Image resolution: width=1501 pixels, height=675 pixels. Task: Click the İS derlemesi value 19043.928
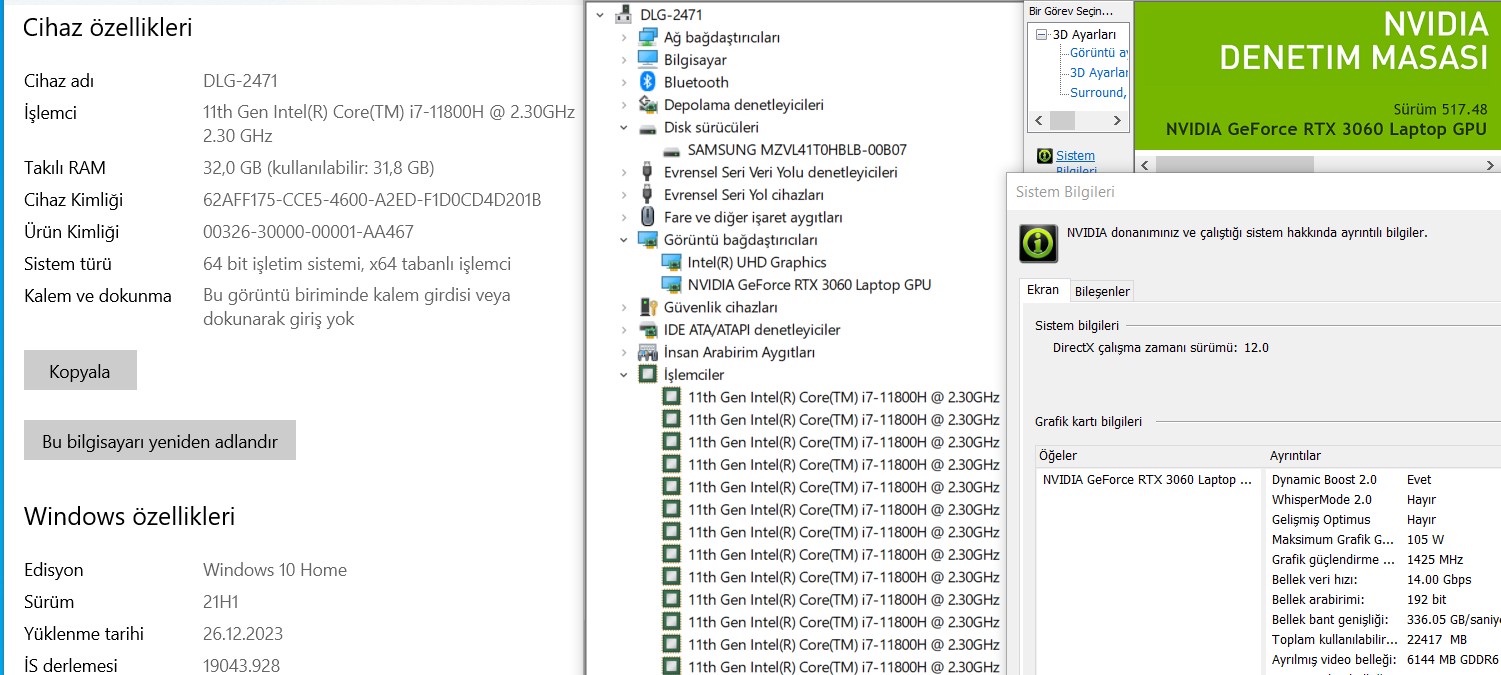tap(241, 666)
